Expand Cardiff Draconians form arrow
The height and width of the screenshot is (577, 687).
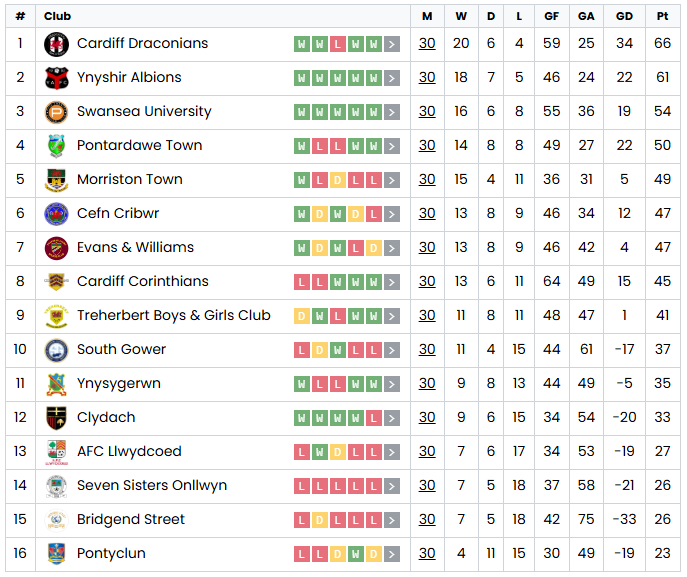tap(392, 44)
